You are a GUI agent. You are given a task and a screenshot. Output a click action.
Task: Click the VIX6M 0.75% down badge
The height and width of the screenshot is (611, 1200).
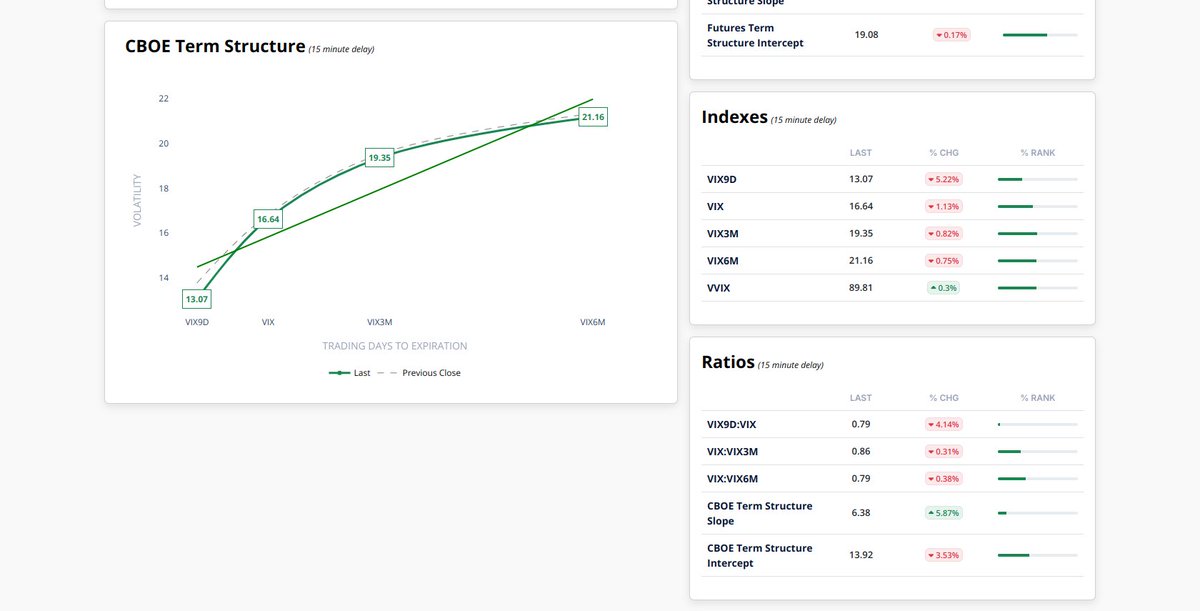tap(943, 261)
